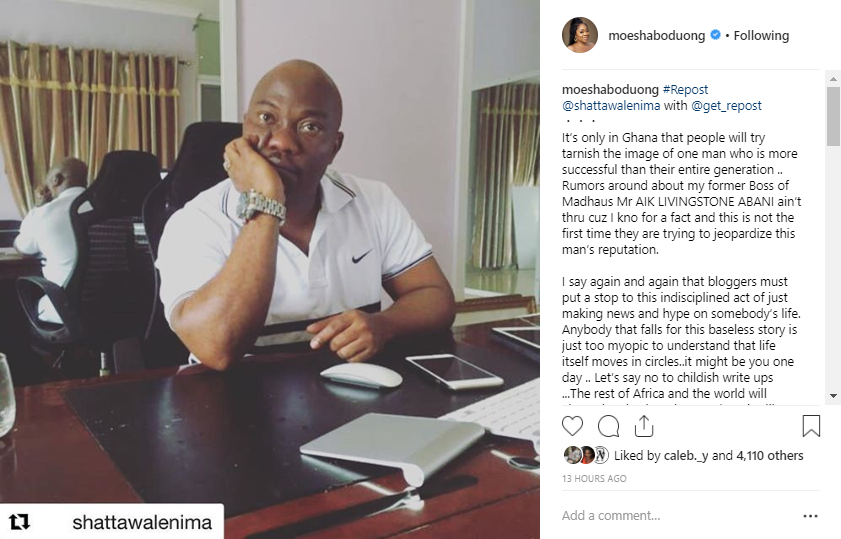Click the liker avatars beside Liked by
The width and height of the screenshot is (841, 539).
[x=586, y=455]
